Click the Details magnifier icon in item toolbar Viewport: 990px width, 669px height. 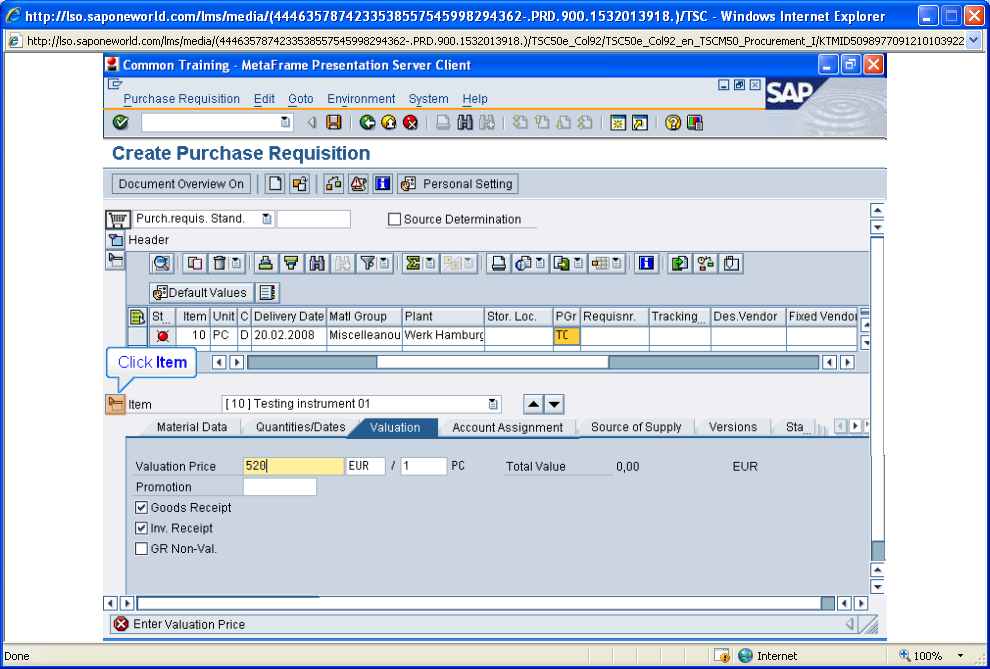pos(162,263)
